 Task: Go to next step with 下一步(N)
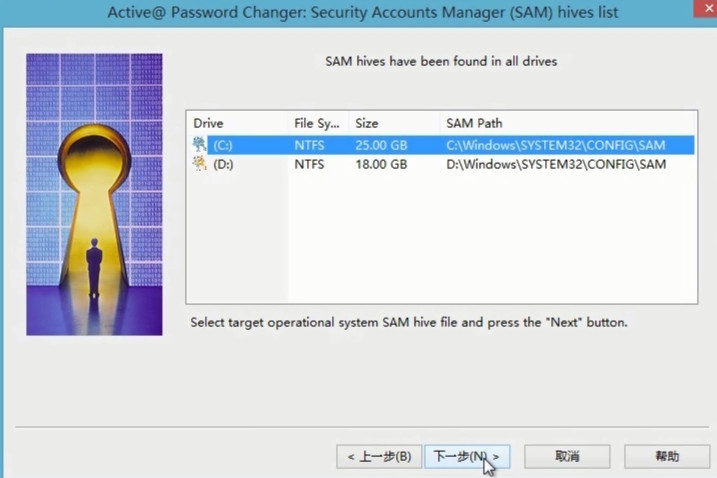click(x=467, y=456)
